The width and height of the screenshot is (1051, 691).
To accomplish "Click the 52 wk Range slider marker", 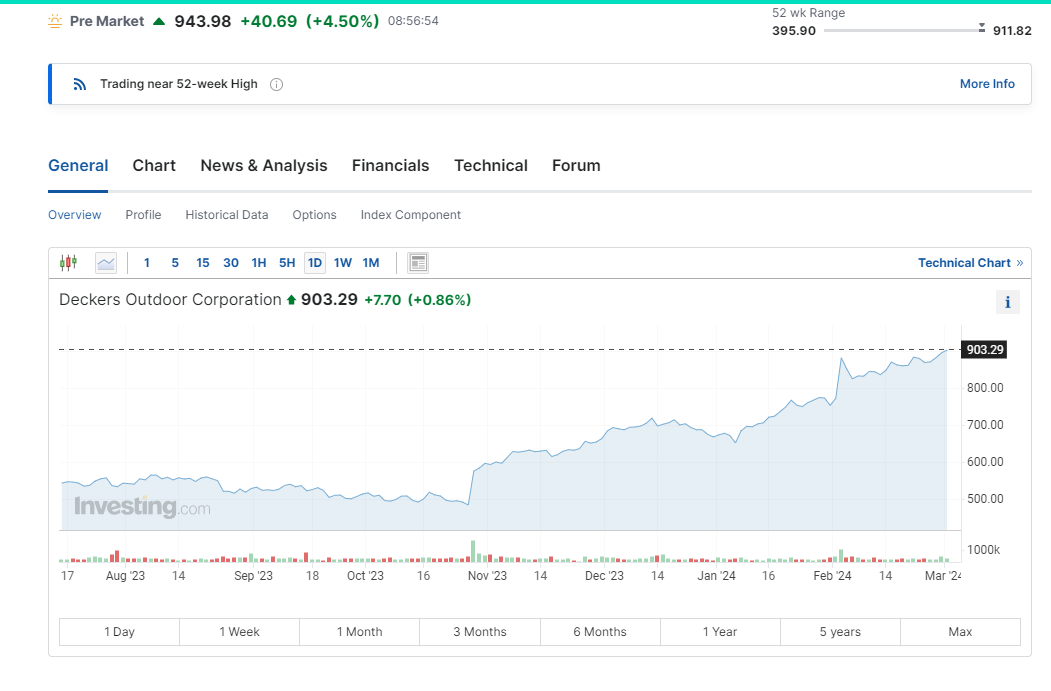I will click(x=981, y=27).
